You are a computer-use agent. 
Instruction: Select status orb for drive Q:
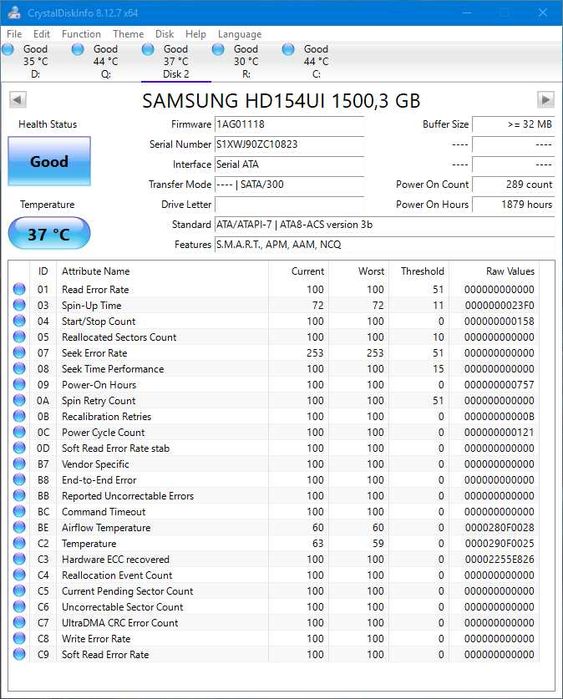click(78, 49)
